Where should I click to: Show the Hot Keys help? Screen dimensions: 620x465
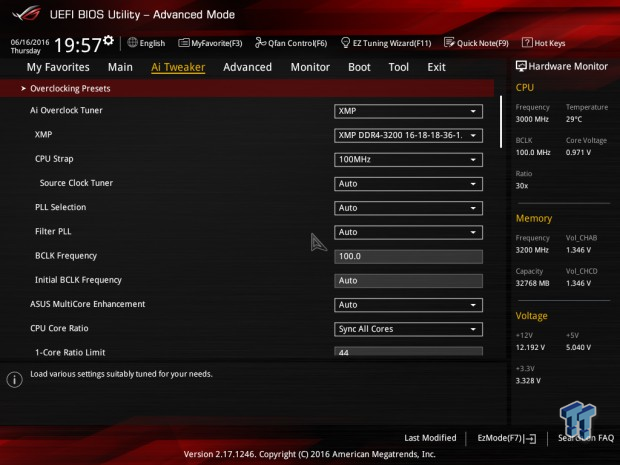[x=544, y=43]
